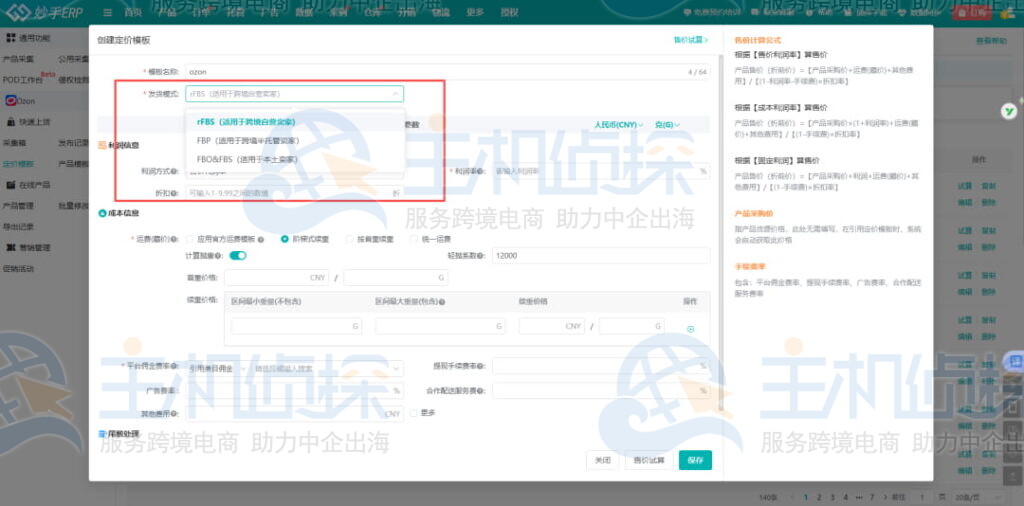The image size is (1024, 506).
Task: Click help icon beside 平台佣金费率 label
Action: click(x=176, y=366)
